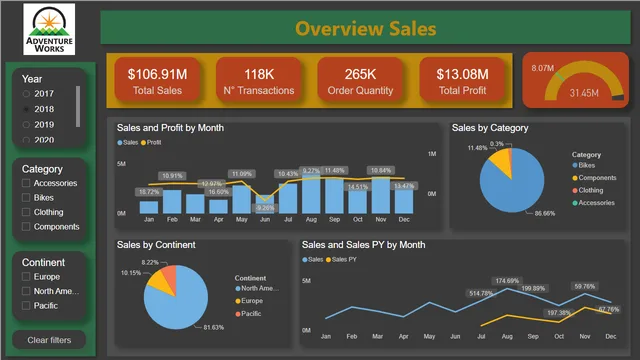Click the 174.69% data label in Sales PY chart

[507, 281]
